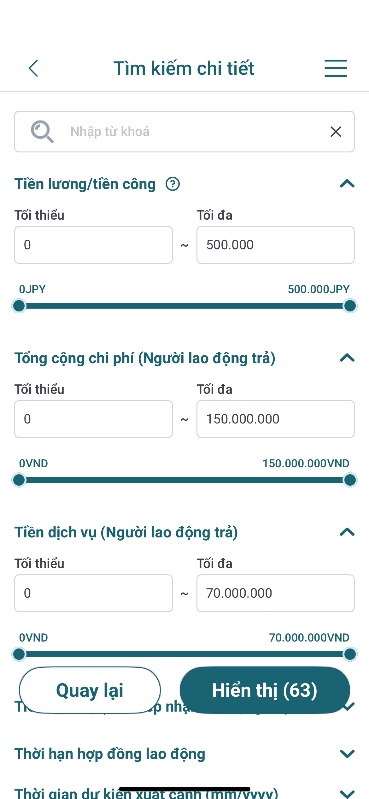
Task: Collapse Tiền dịch vụ section
Action: [x=347, y=532]
